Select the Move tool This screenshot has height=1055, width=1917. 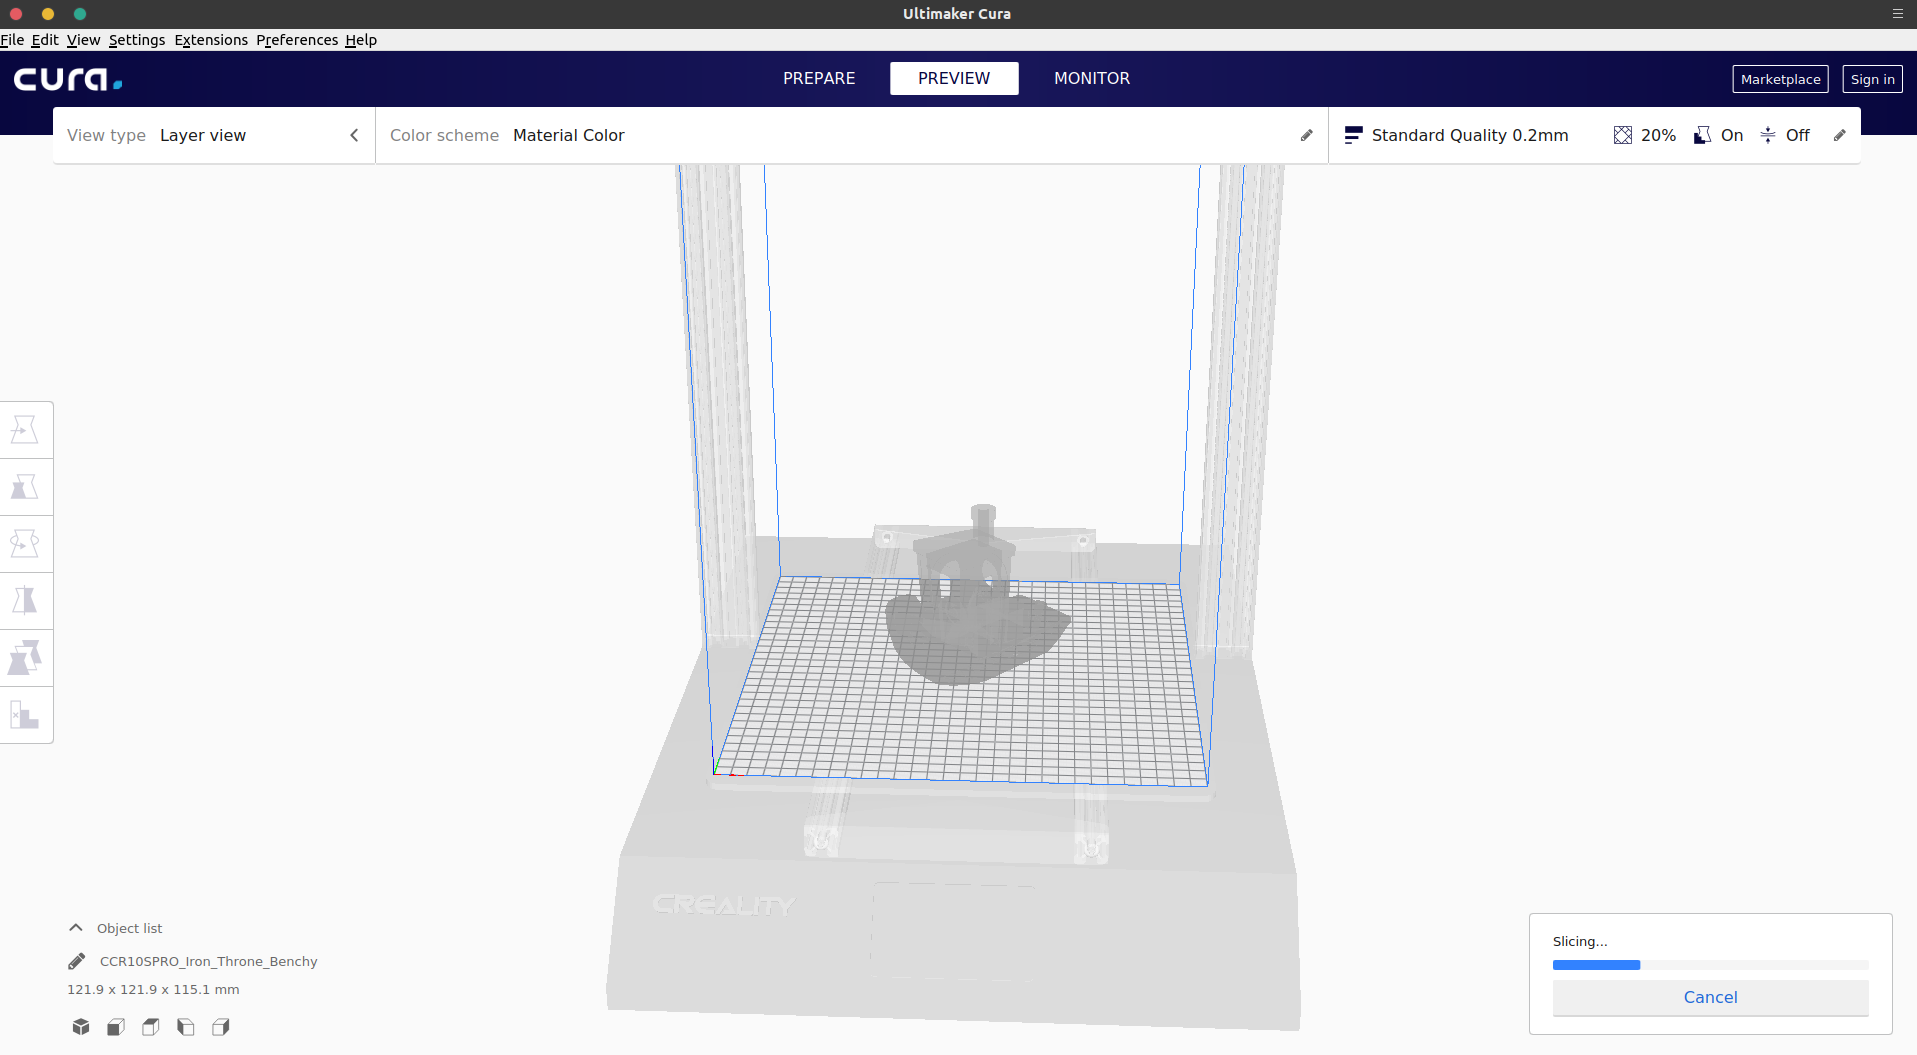(26, 429)
